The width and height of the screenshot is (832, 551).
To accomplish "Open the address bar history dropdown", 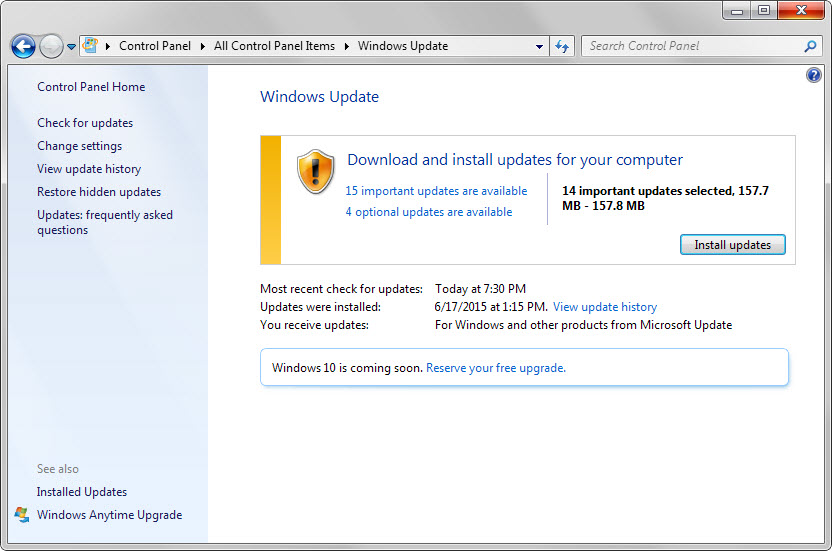I will point(539,47).
